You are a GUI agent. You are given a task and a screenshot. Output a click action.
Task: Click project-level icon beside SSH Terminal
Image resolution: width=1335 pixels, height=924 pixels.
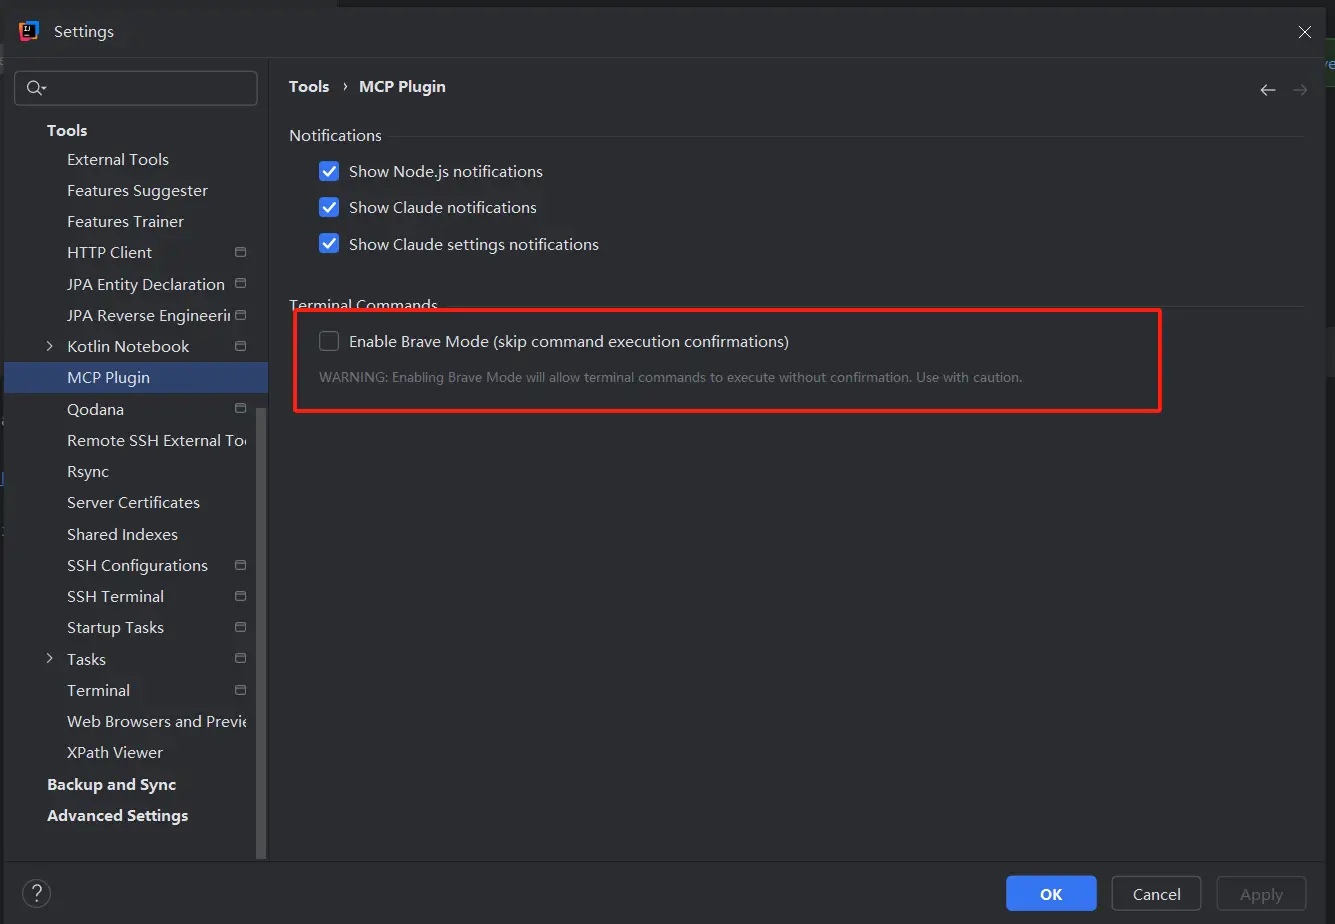[240, 596]
